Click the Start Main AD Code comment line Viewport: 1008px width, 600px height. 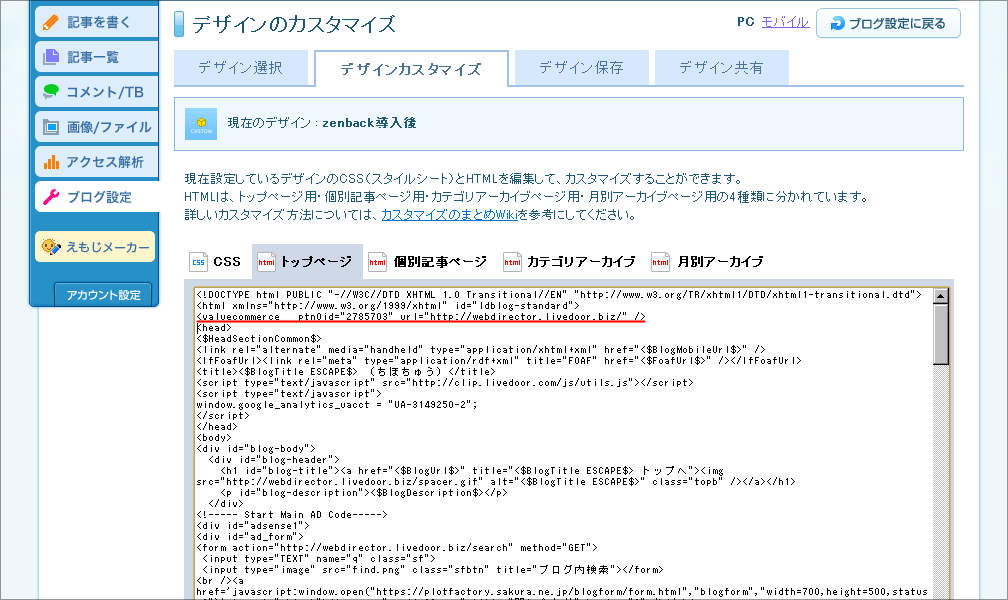[x=292, y=514]
